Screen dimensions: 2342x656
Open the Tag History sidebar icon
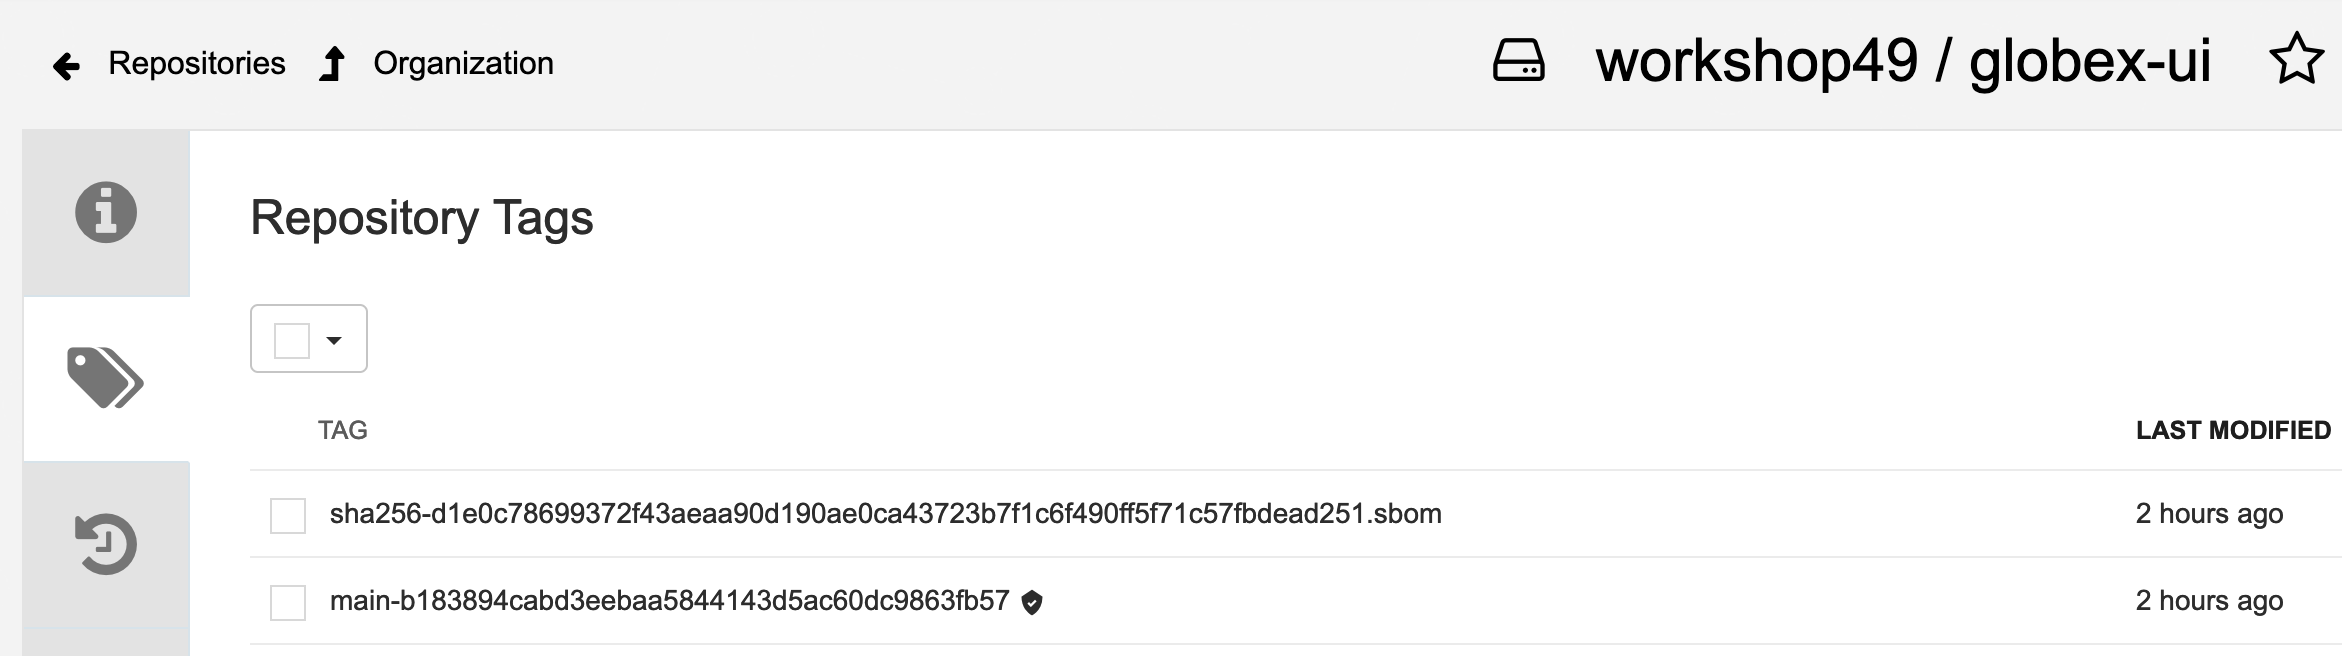(106, 544)
